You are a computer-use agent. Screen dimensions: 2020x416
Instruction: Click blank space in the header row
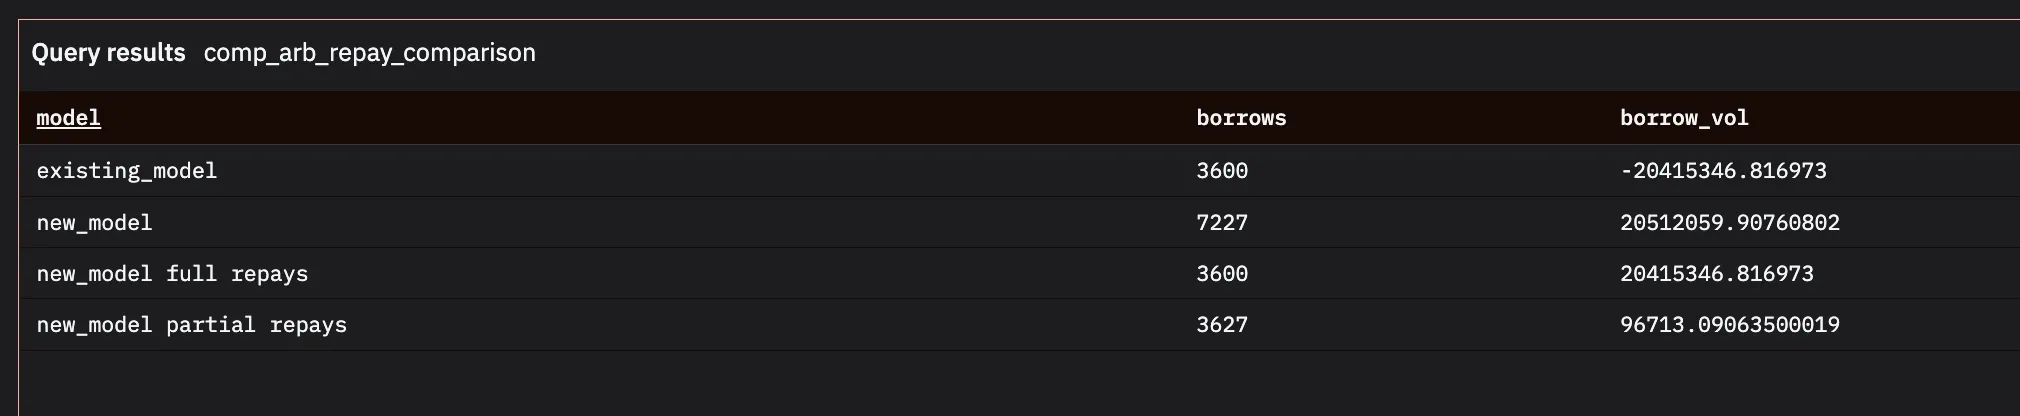[650, 118]
